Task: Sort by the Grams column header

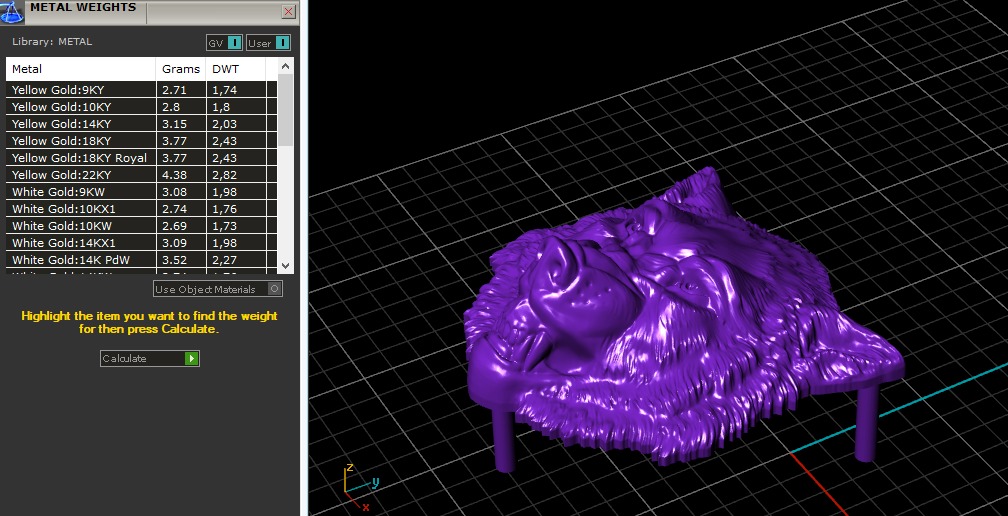Action: pos(181,69)
